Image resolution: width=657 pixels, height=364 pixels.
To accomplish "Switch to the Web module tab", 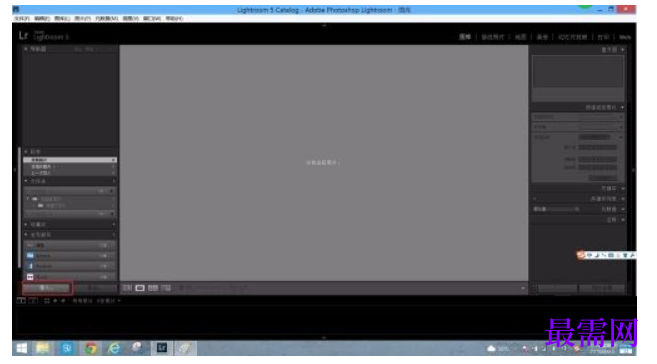I will click(625, 37).
